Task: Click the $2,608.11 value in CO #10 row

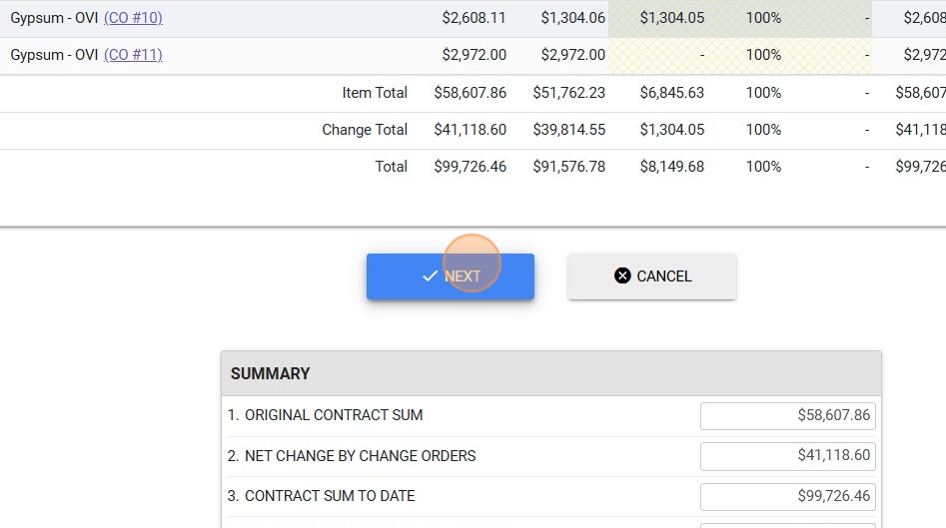Action: pos(473,18)
